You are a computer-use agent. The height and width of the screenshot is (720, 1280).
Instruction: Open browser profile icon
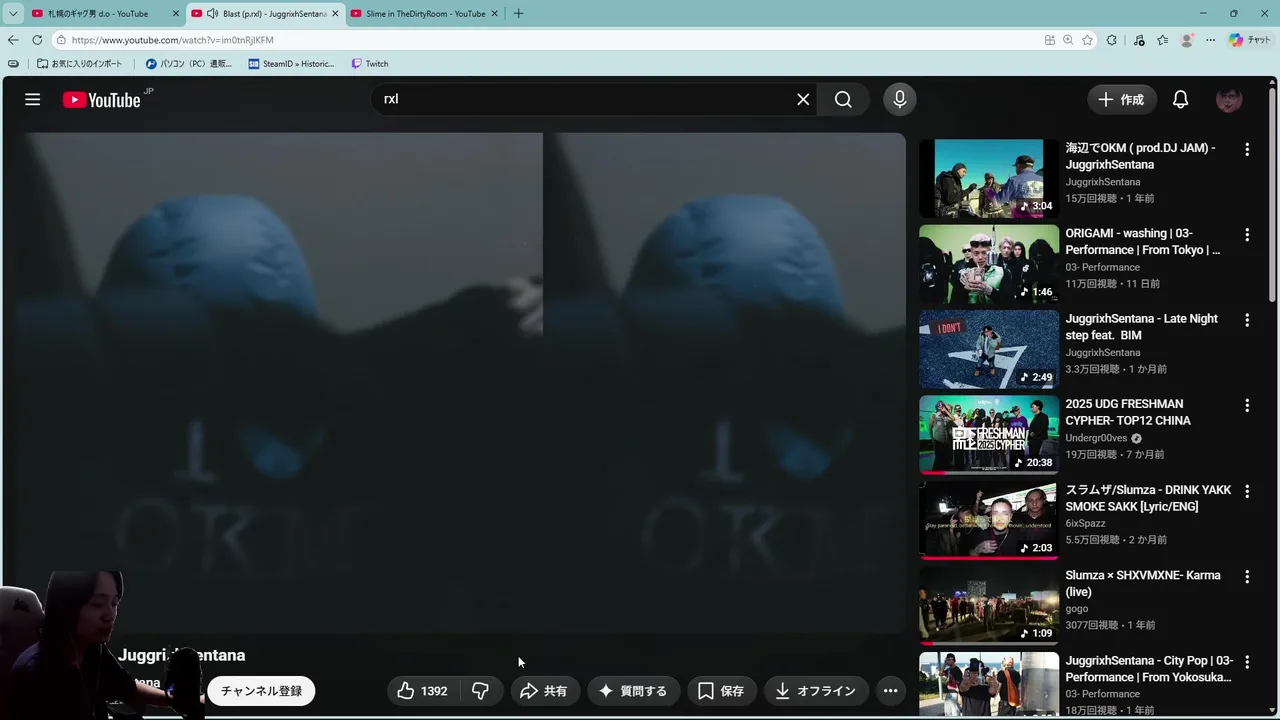click(x=1187, y=40)
